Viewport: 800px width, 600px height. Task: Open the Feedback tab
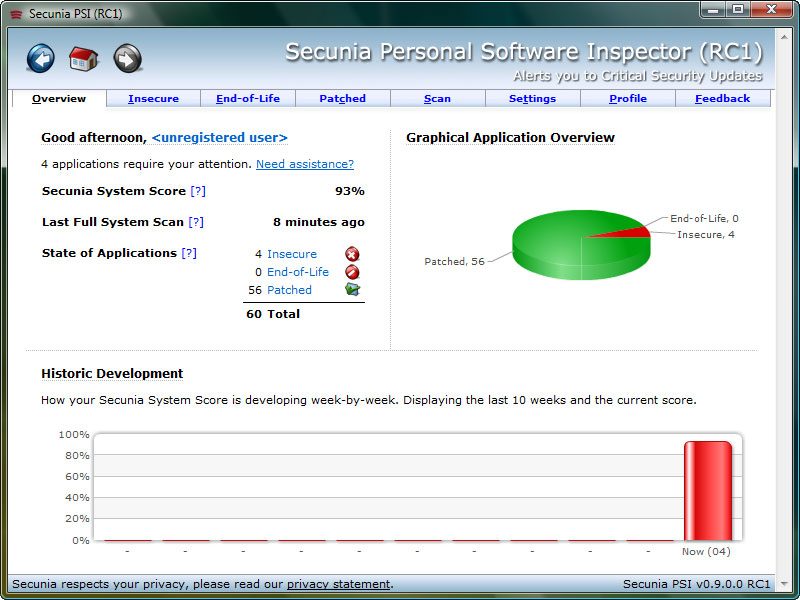pos(723,98)
